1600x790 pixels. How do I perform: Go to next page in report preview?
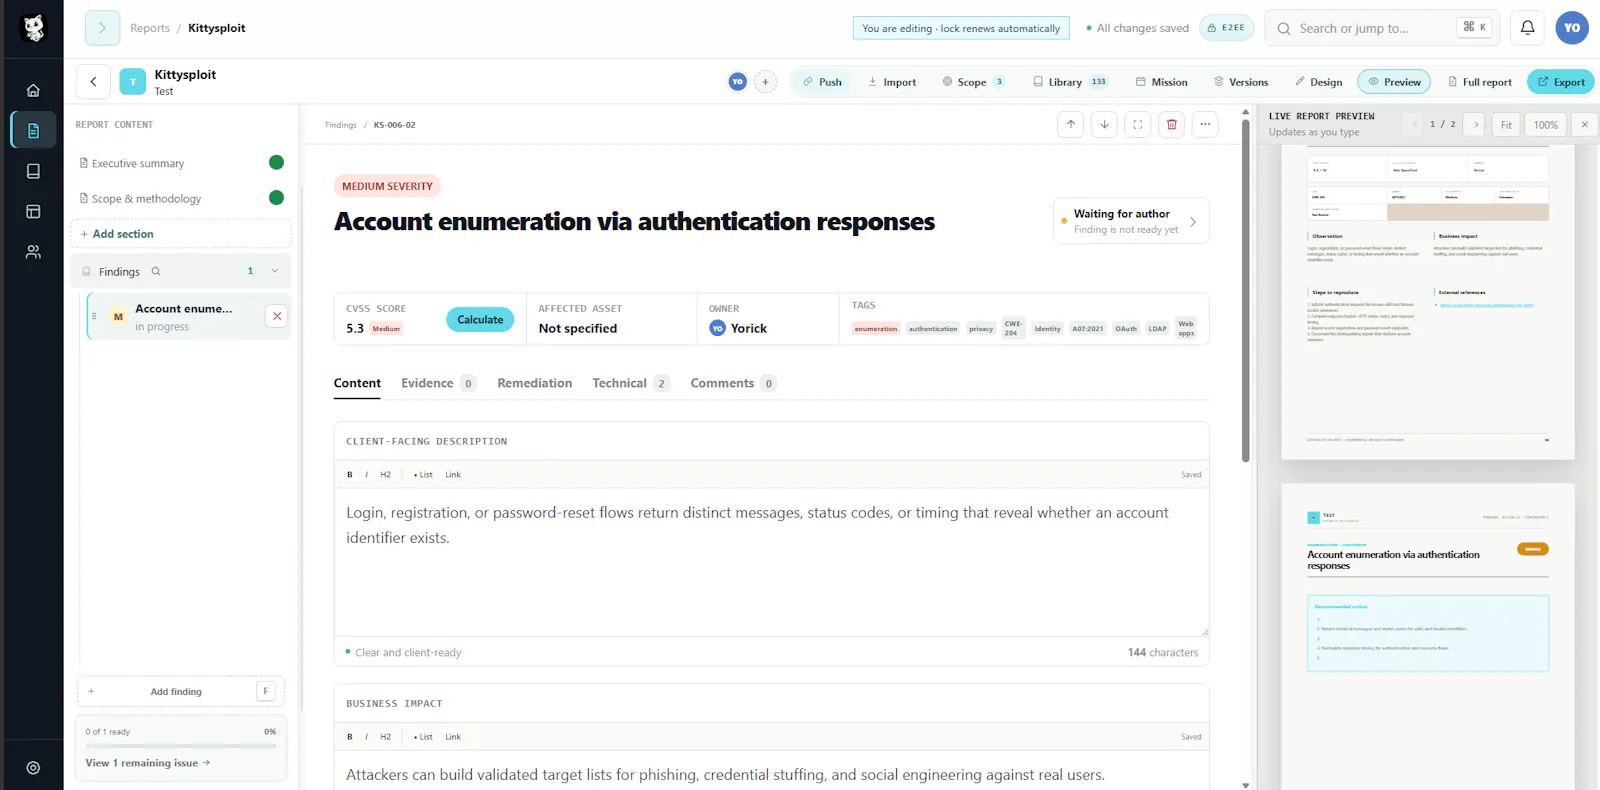coord(1475,125)
